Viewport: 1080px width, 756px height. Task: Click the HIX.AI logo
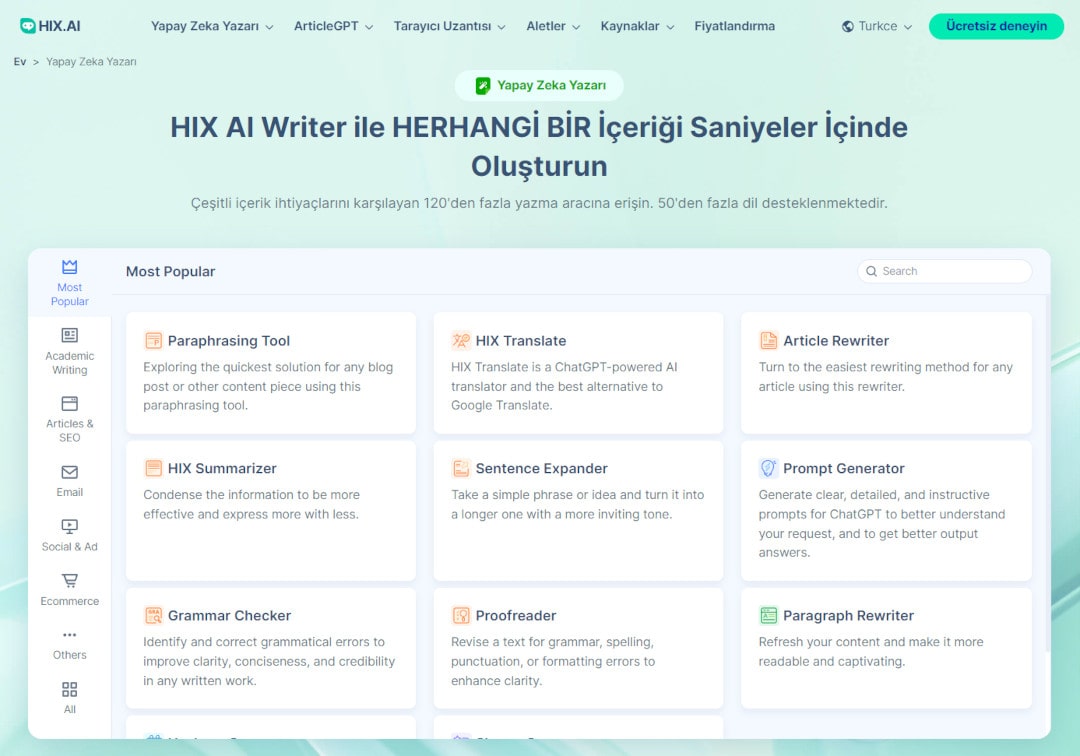click(50, 26)
